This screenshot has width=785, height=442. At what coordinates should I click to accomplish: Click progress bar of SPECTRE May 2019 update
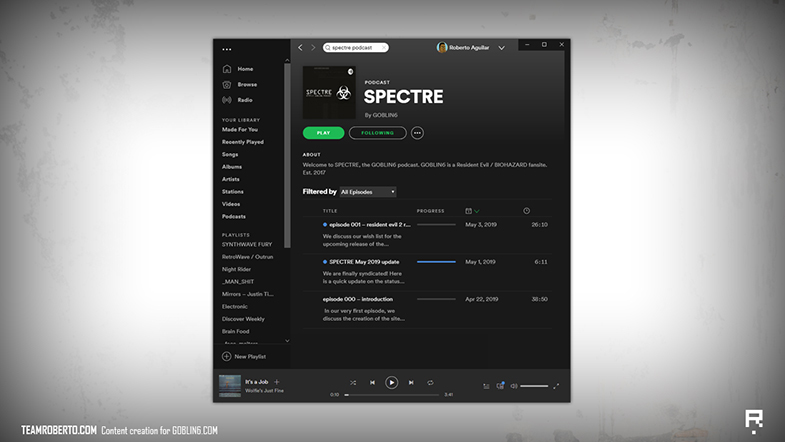point(436,262)
